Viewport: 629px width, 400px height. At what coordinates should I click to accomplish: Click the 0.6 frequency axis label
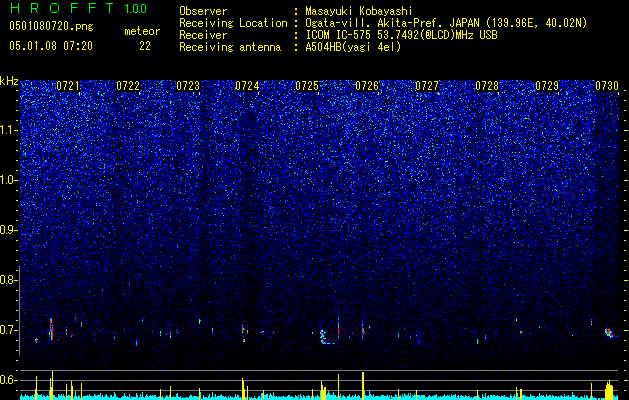[x=9, y=380]
